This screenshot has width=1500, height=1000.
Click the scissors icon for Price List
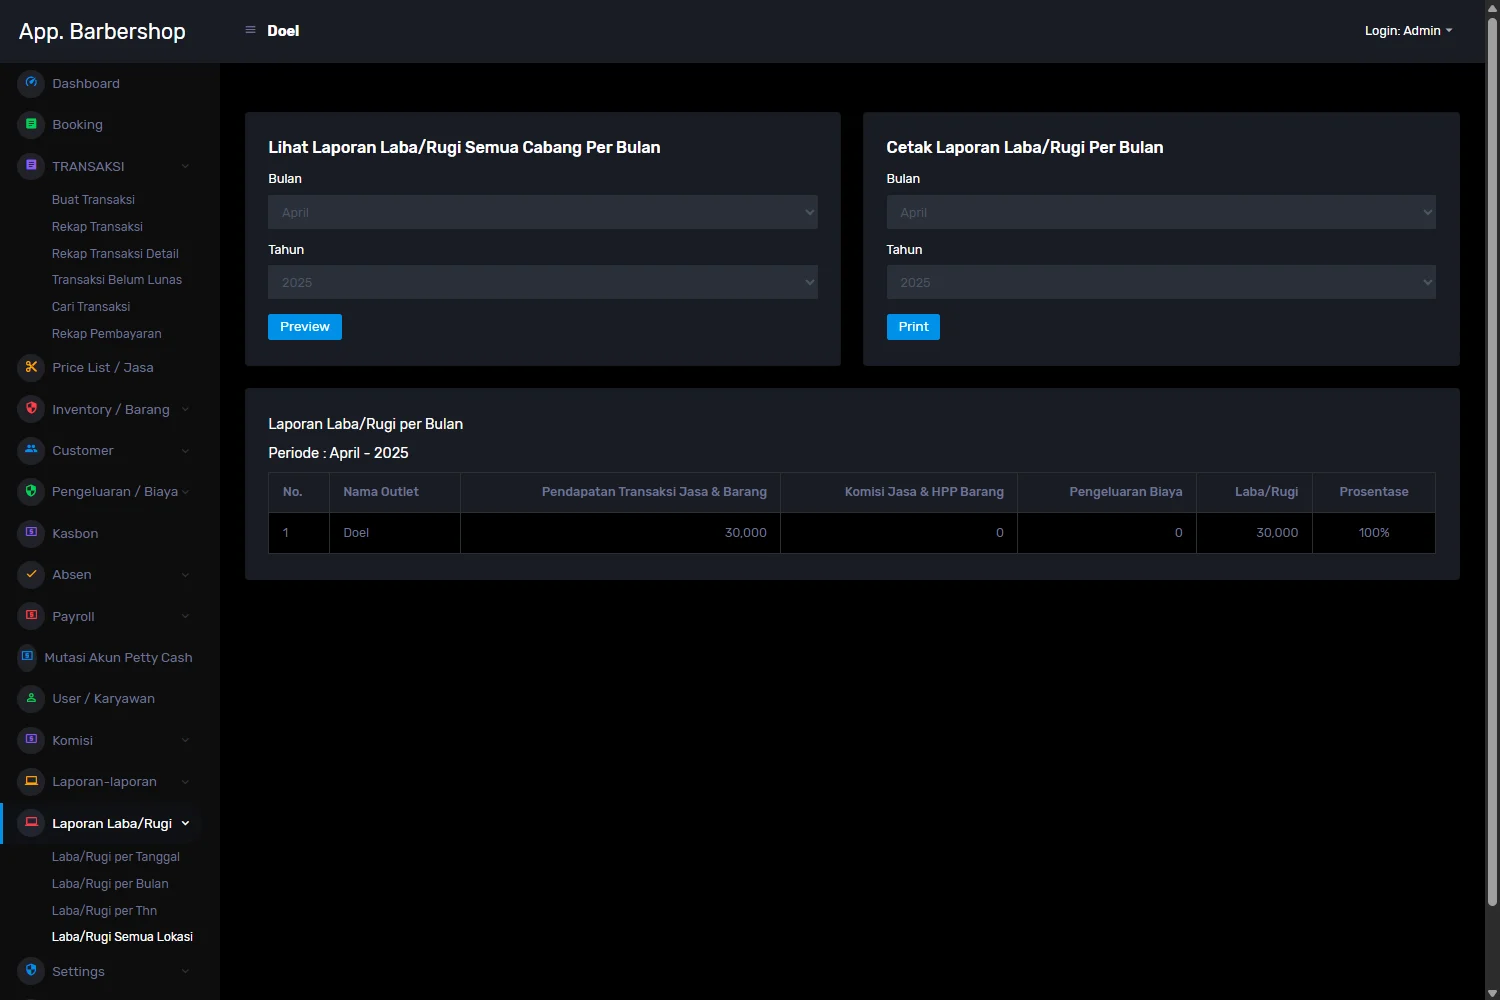click(x=31, y=367)
